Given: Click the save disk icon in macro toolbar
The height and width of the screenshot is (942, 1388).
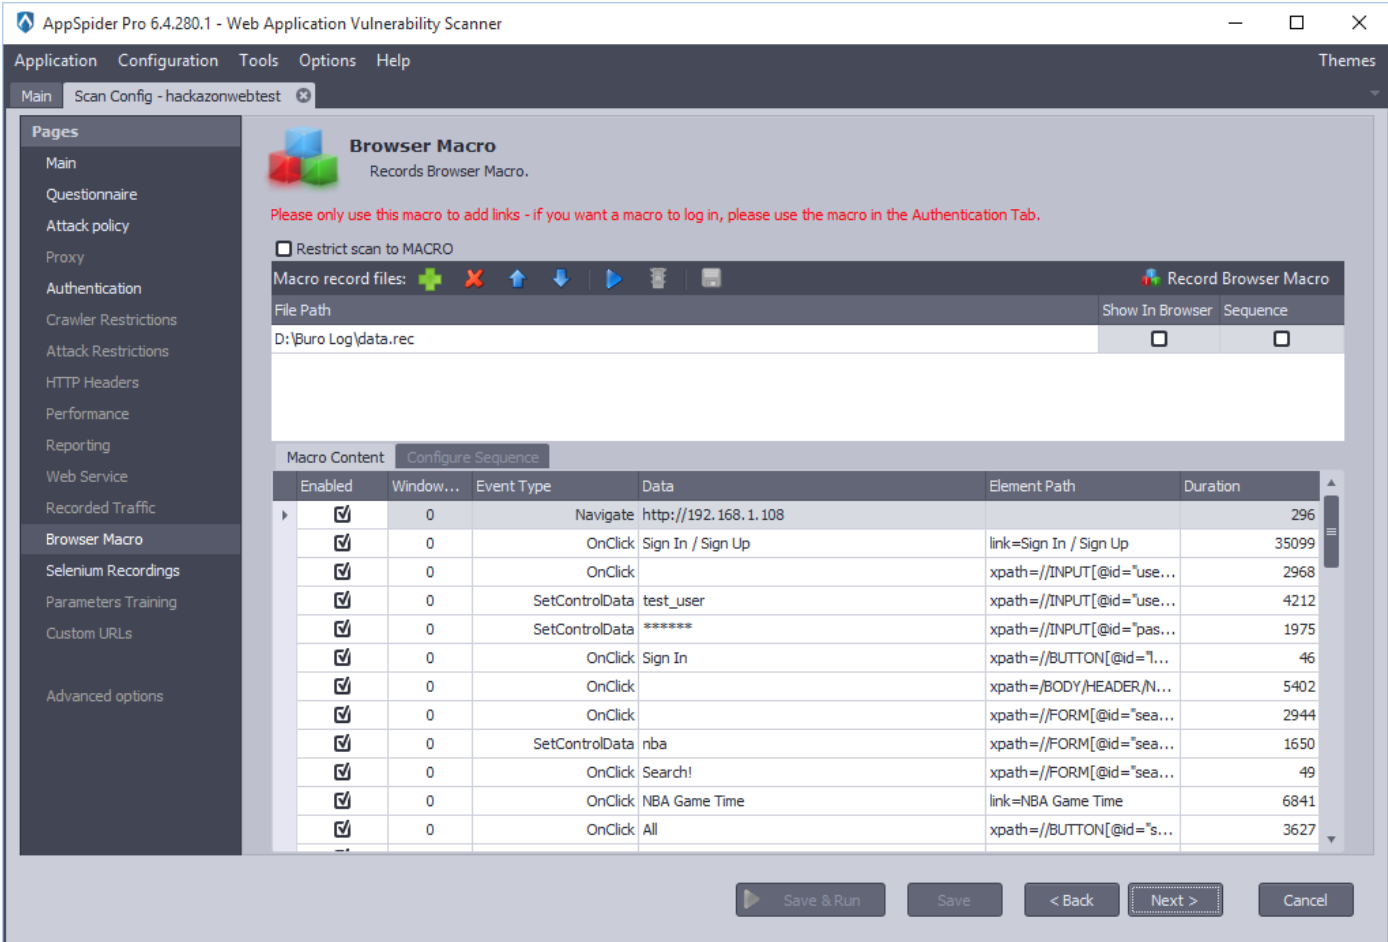Looking at the screenshot, I should (x=711, y=278).
